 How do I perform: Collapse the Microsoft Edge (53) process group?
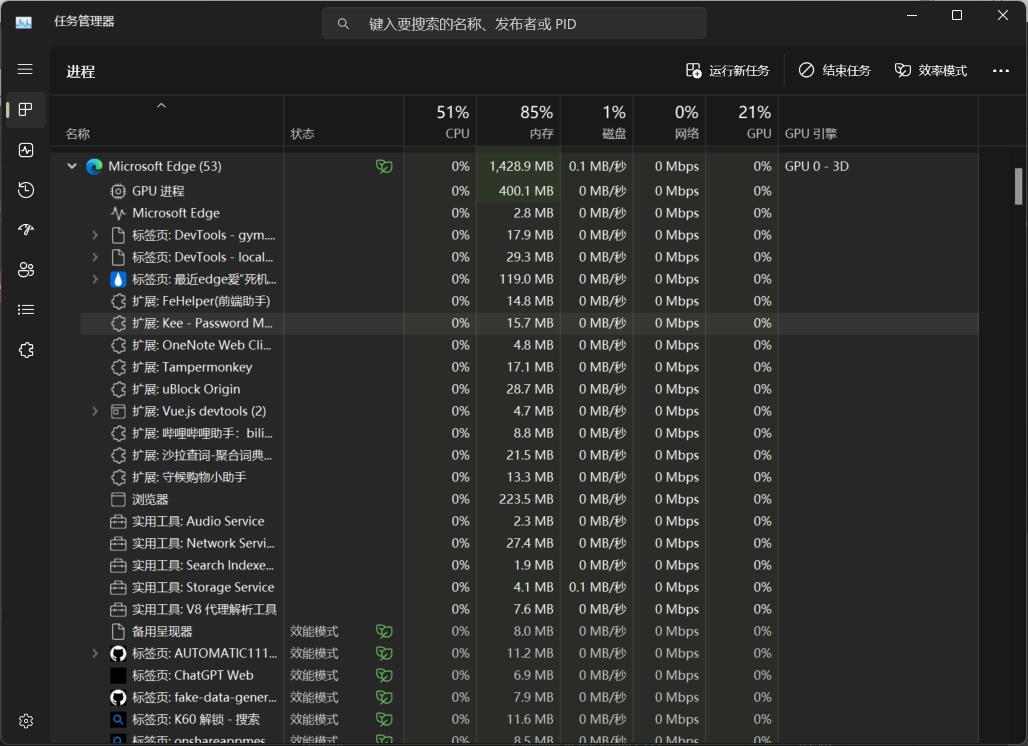pos(72,167)
